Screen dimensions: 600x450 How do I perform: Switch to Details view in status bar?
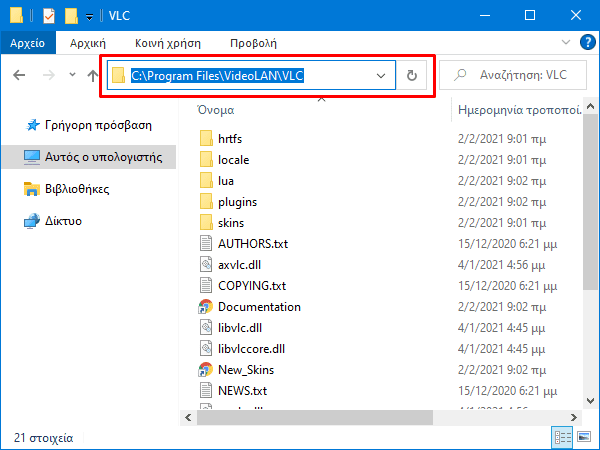(562, 437)
